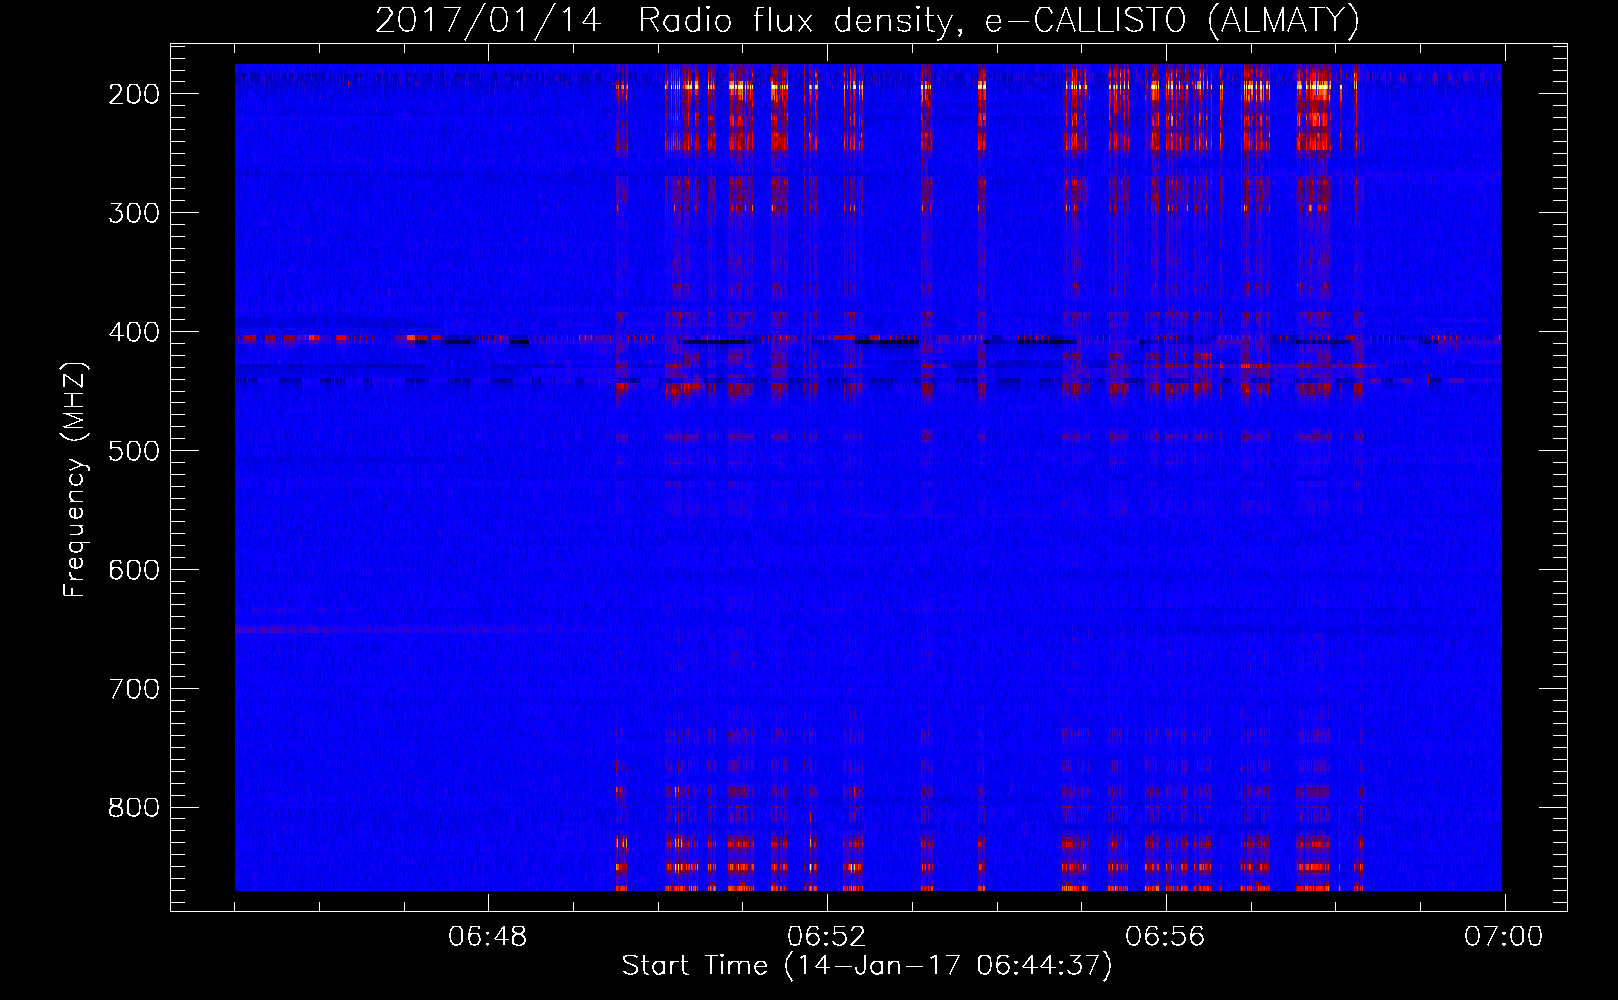
Task: Click the 500 frequency tick label
Action: point(133,451)
